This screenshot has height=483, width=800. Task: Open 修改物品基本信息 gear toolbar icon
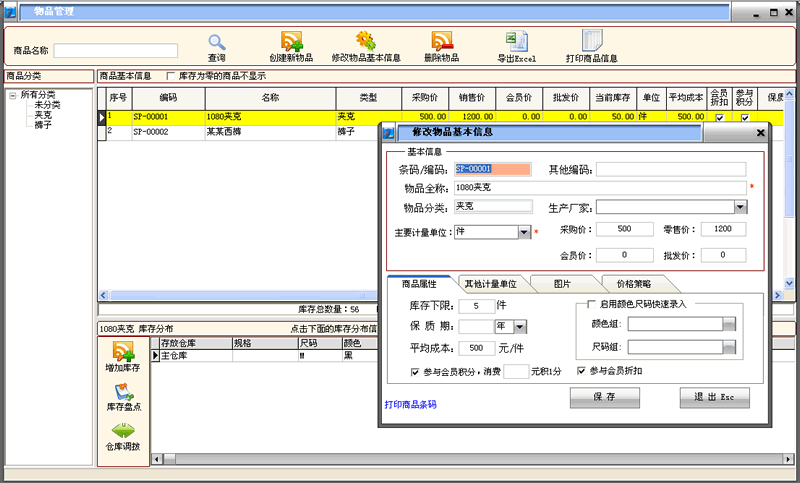point(366,41)
